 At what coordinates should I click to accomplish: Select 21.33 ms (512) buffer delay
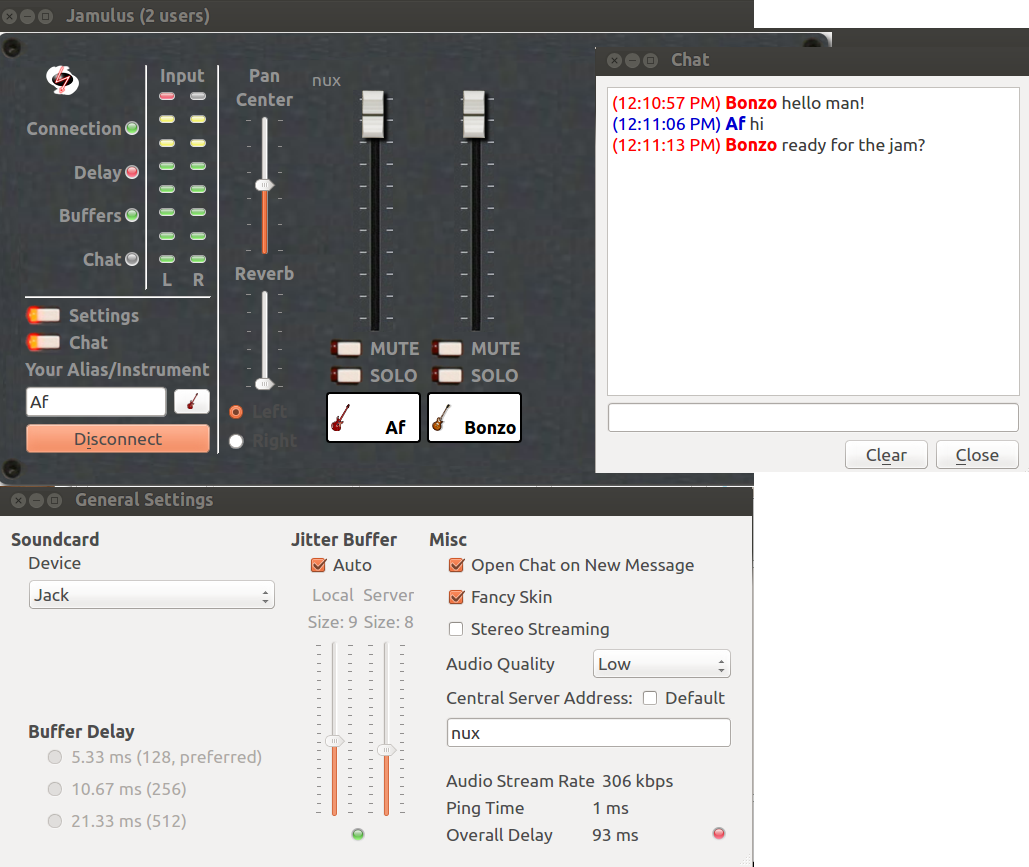click(55, 820)
